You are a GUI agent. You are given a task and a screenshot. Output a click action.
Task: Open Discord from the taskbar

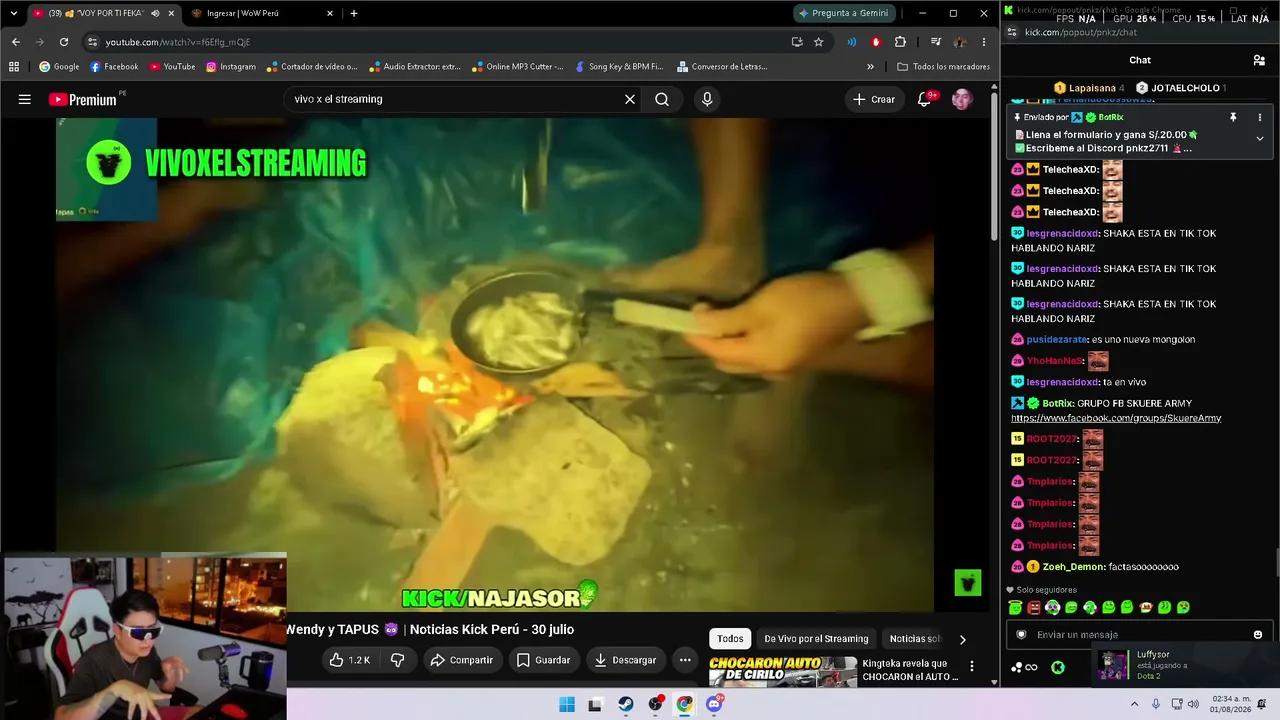[714, 704]
